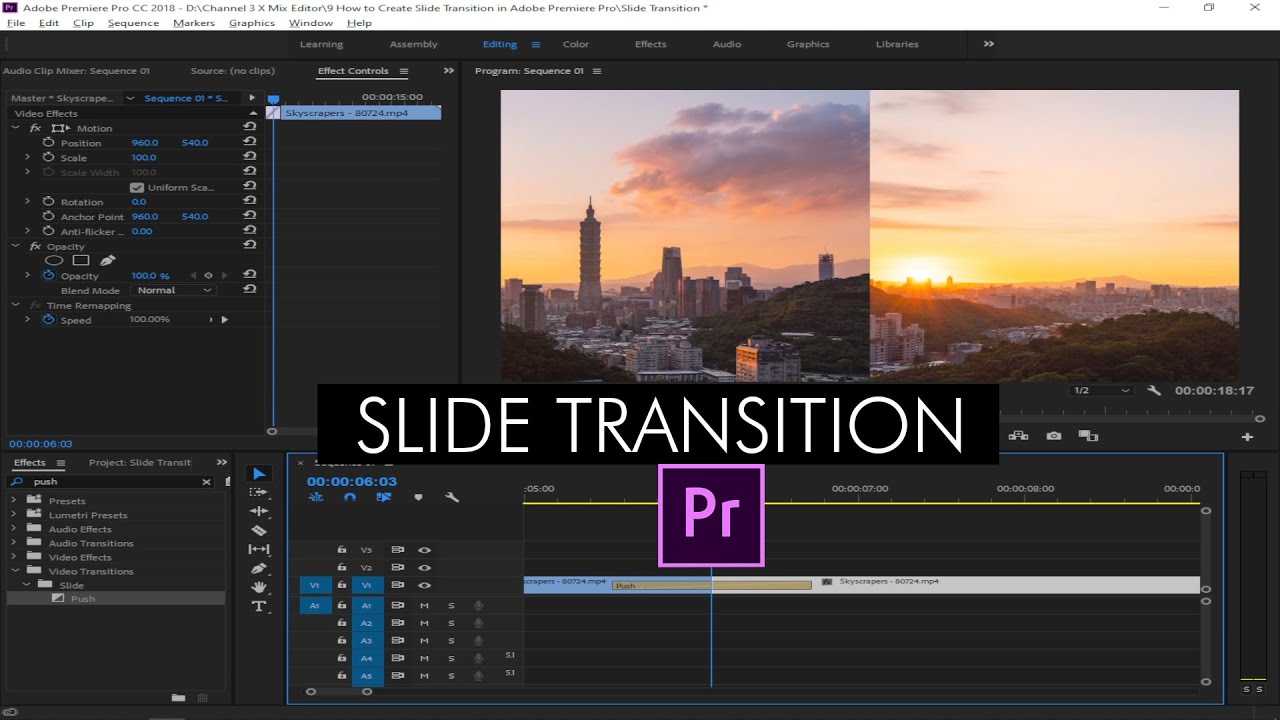Uncheck the Uniform Scale checkbox
Screen dimensions: 1280x720
tap(137, 187)
